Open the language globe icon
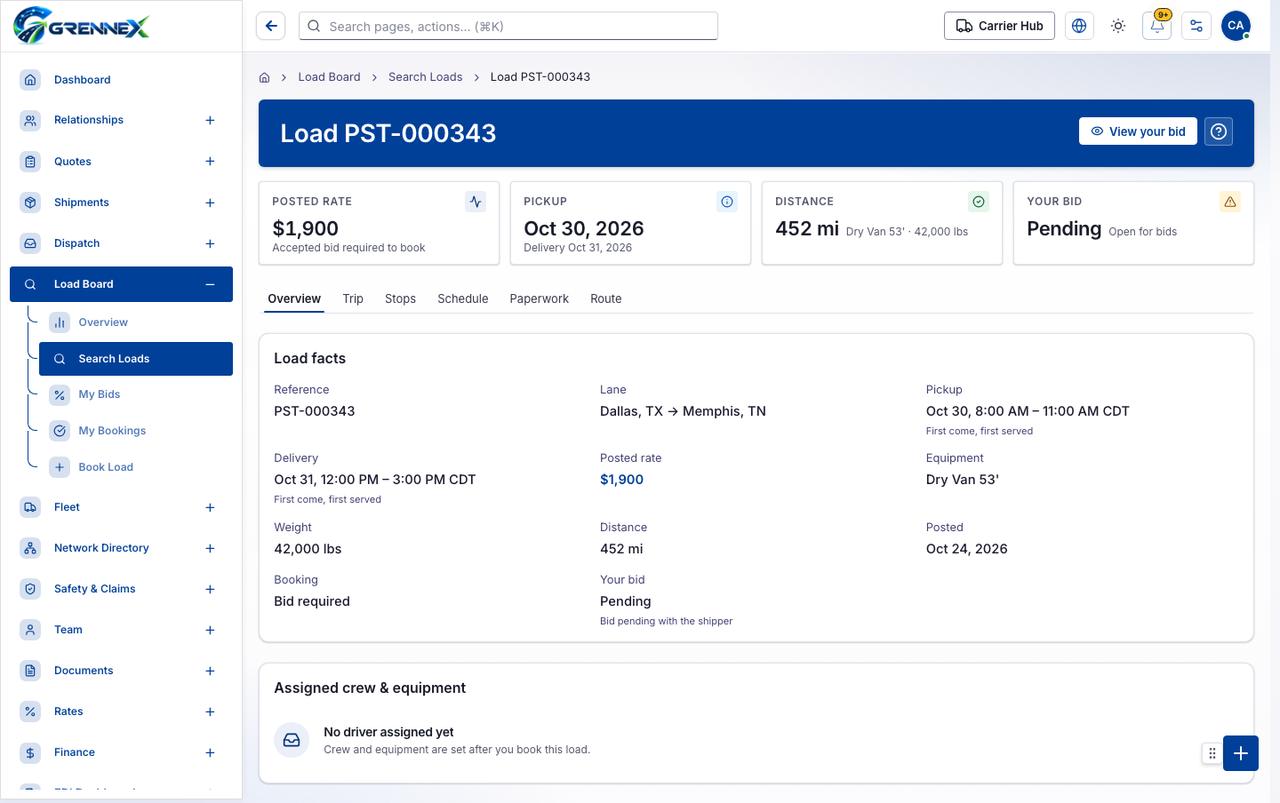 point(1079,26)
